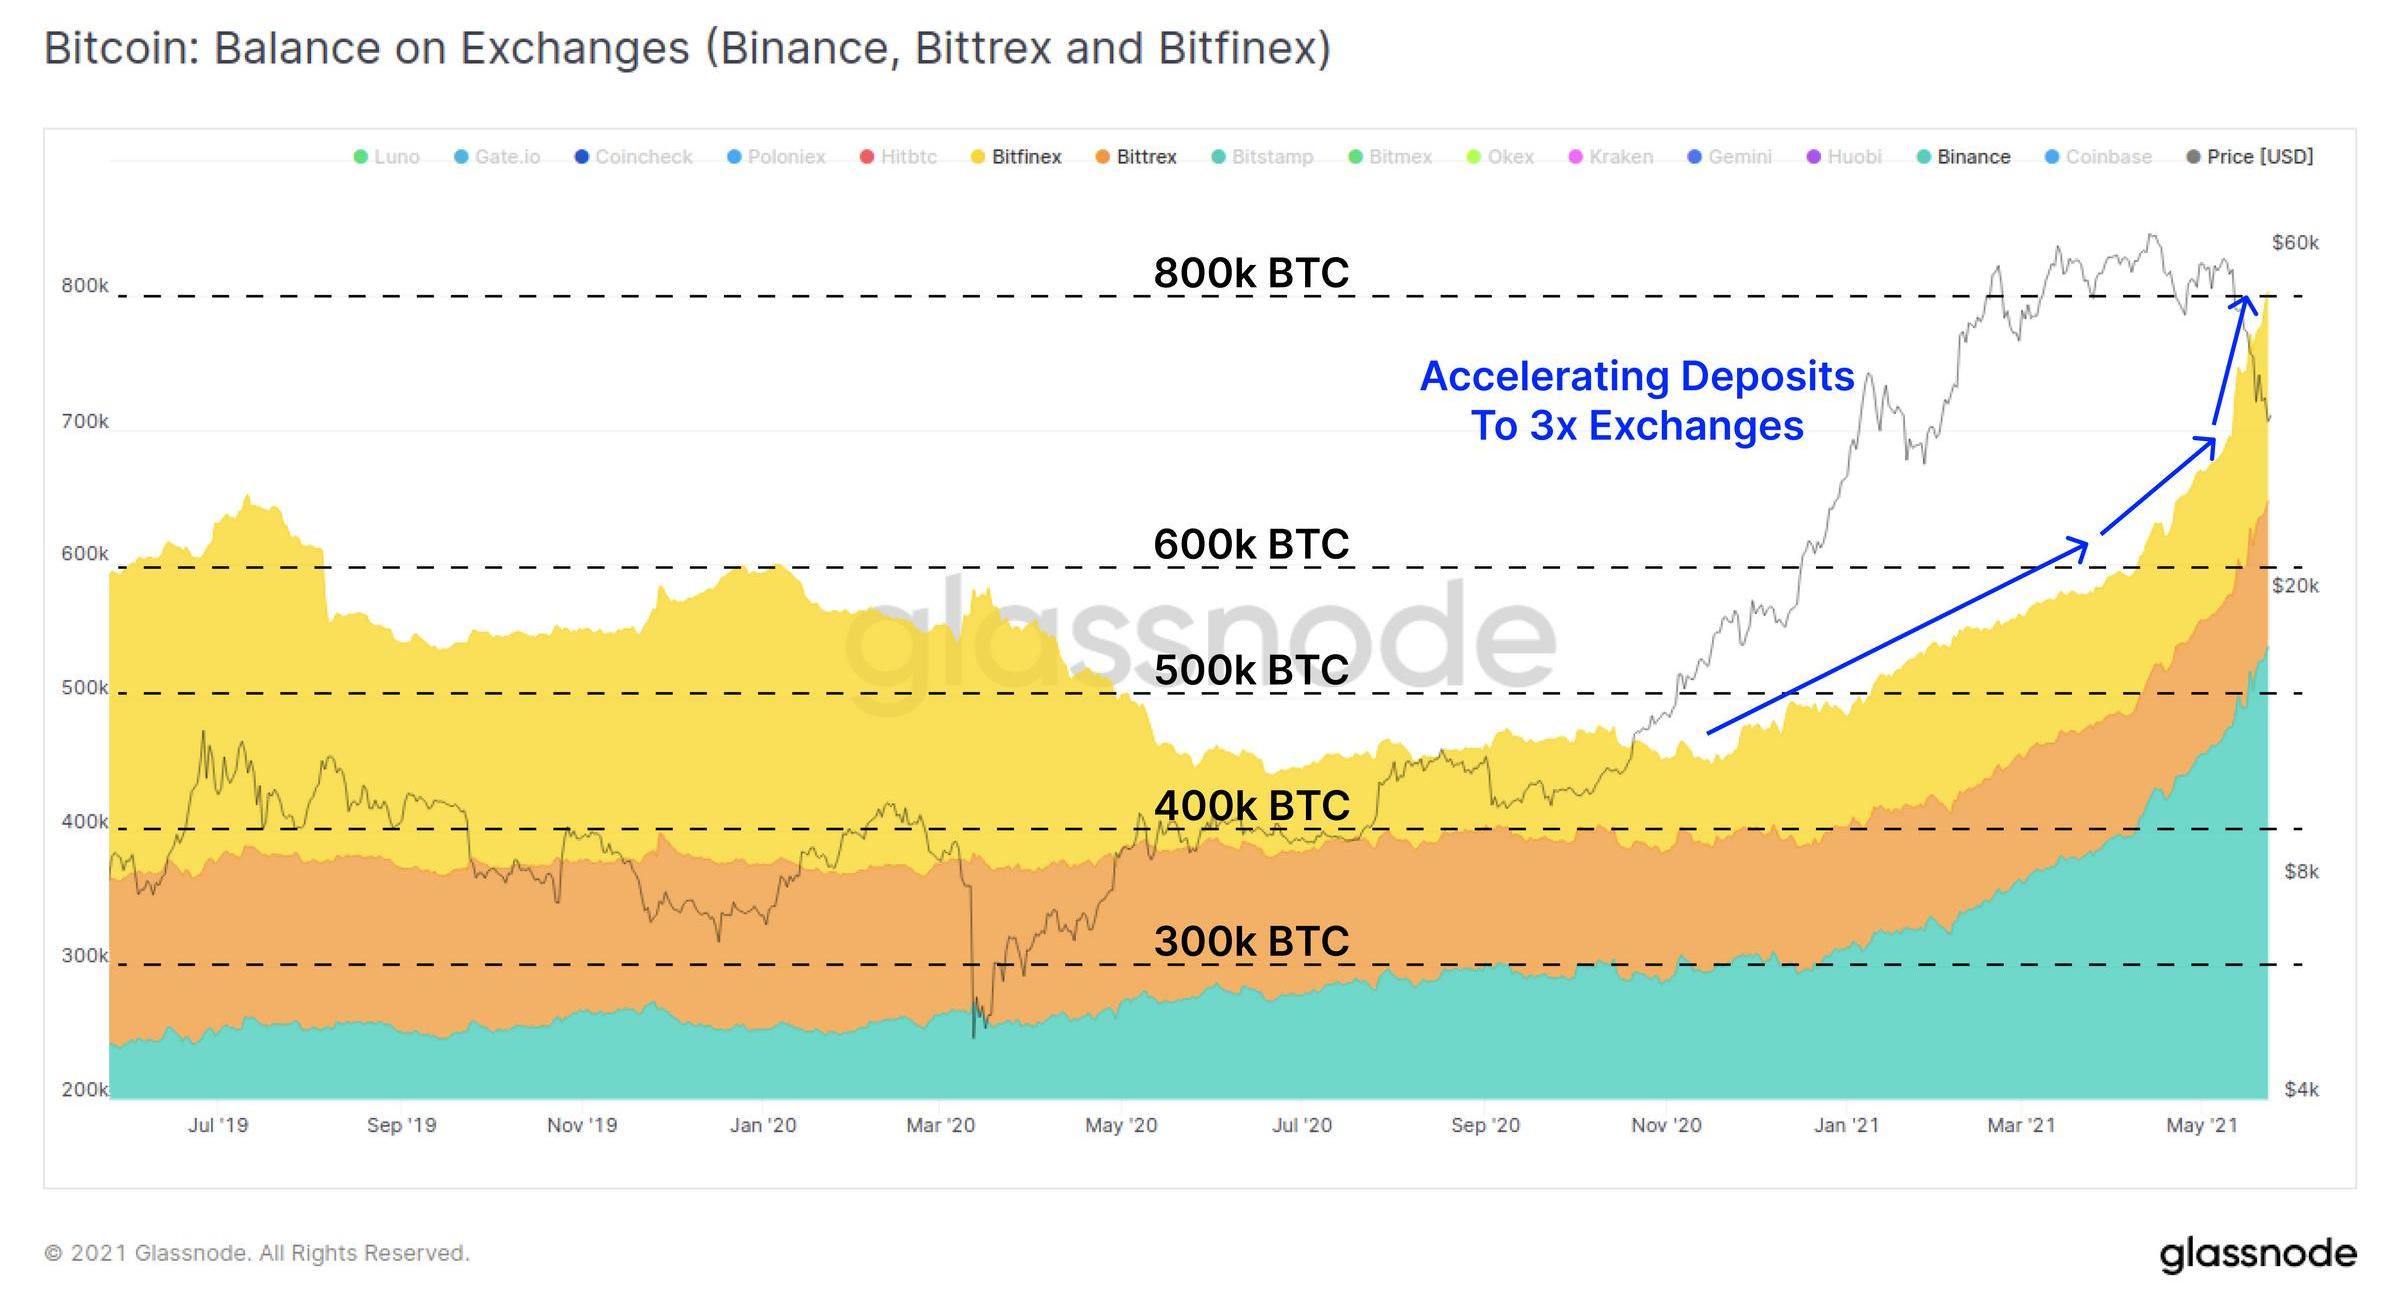Enable Kraken series in legend
This screenshot has width=2400, height=1289.
coord(1620,157)
